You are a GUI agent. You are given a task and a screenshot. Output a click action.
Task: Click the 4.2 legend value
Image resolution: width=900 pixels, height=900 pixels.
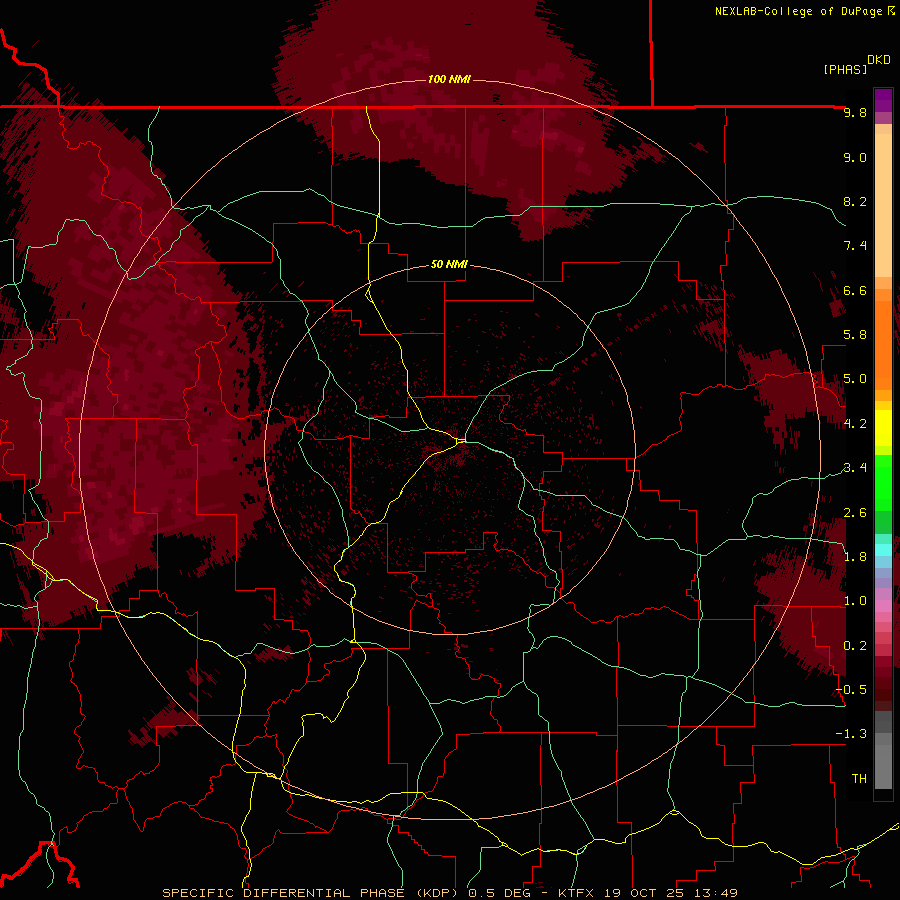pyautogui.click(x=855, y=424)
